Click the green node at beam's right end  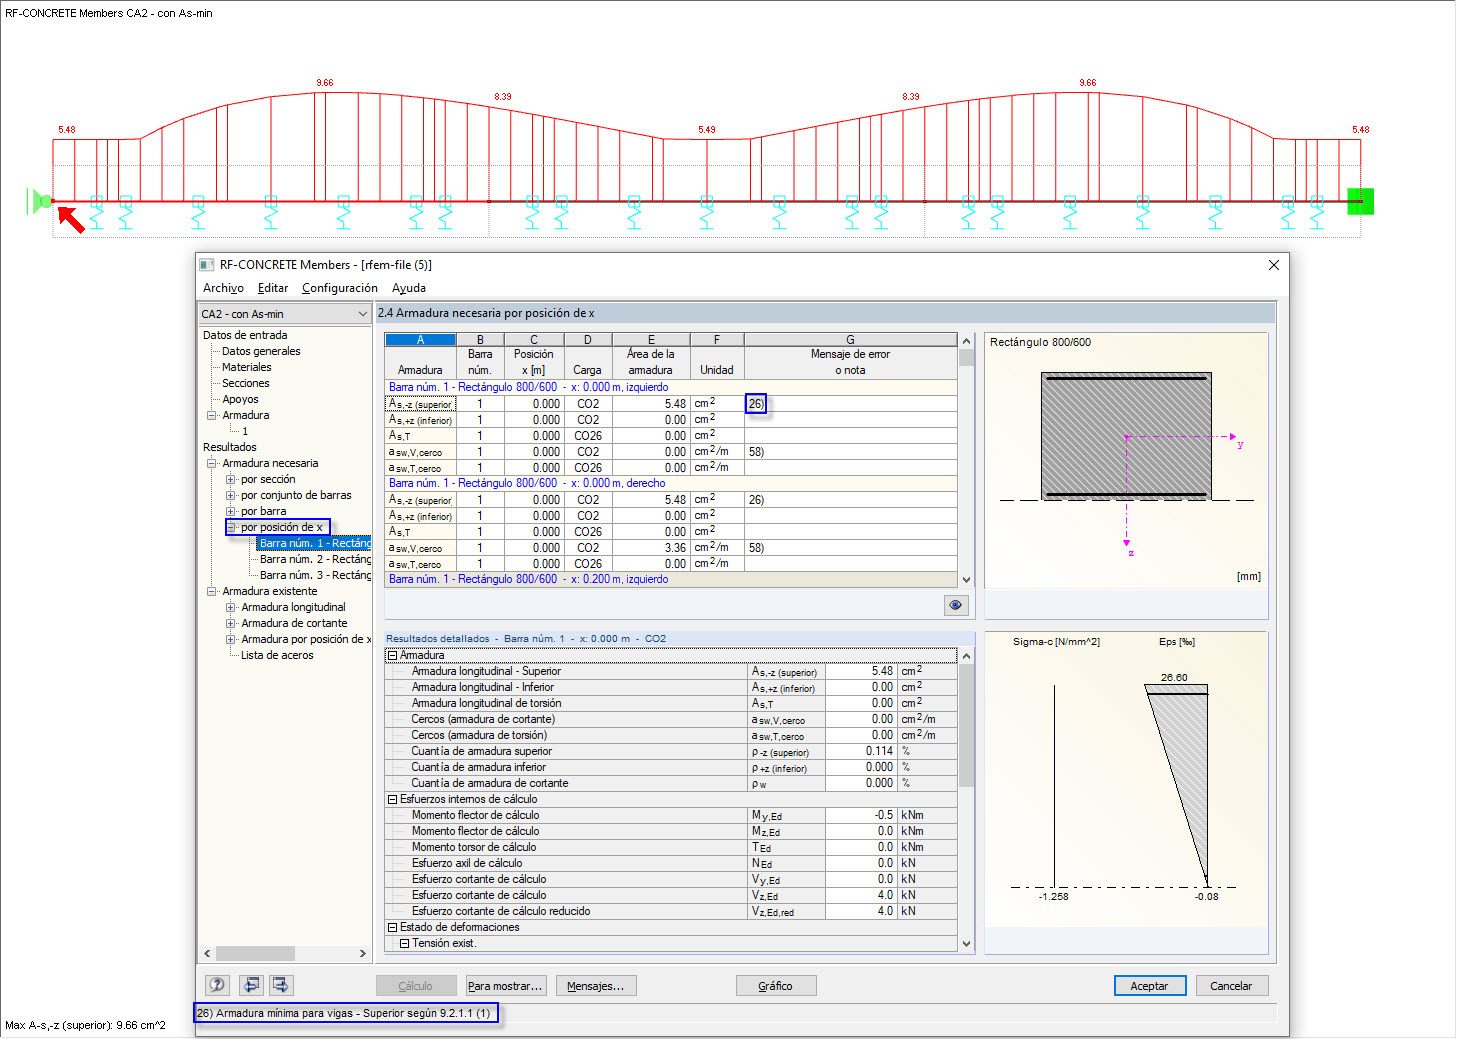1360,201
